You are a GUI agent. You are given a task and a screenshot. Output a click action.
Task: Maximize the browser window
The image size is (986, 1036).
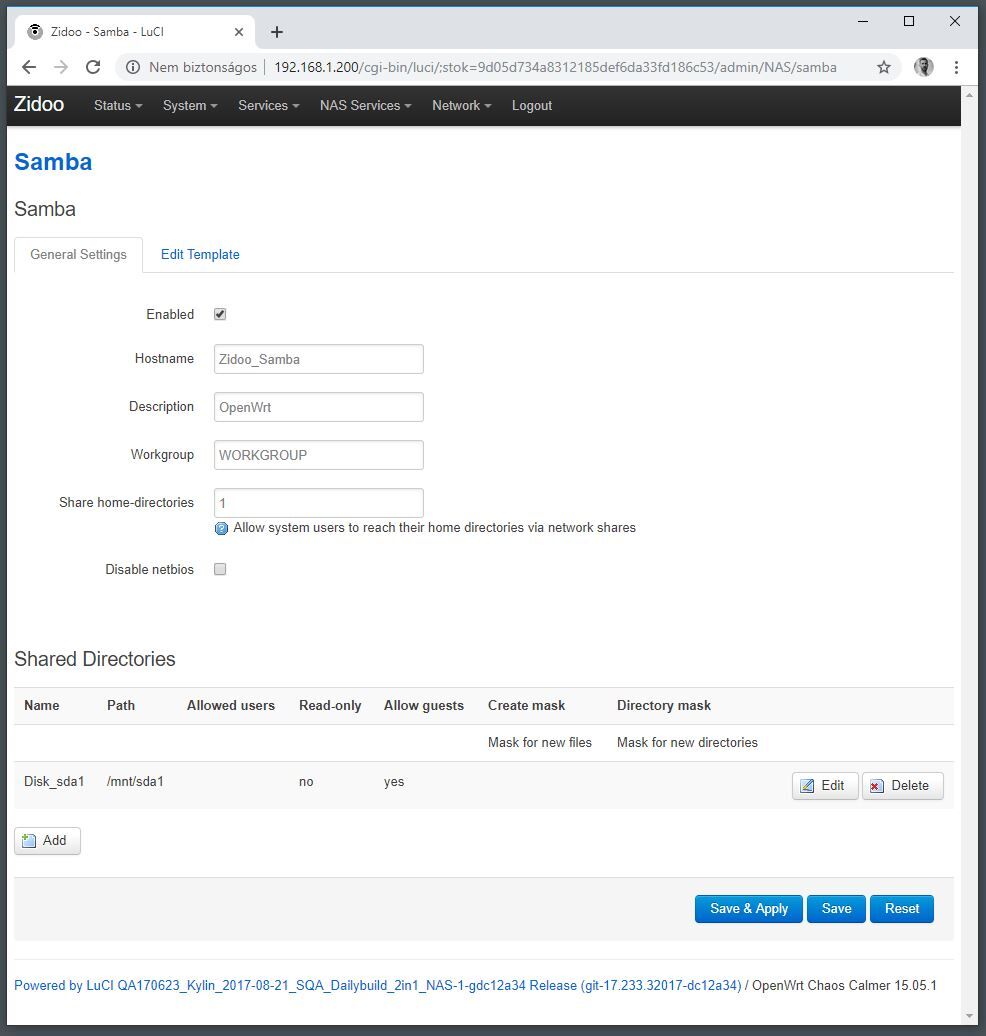pyautogui.click(x=909, y=21)
